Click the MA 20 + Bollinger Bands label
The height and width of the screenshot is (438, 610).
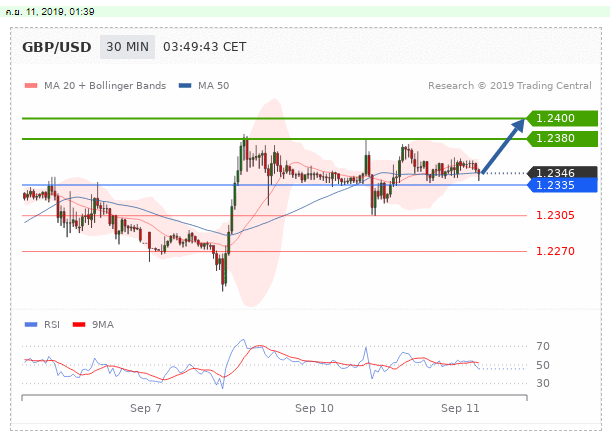[x=105, y=86]
